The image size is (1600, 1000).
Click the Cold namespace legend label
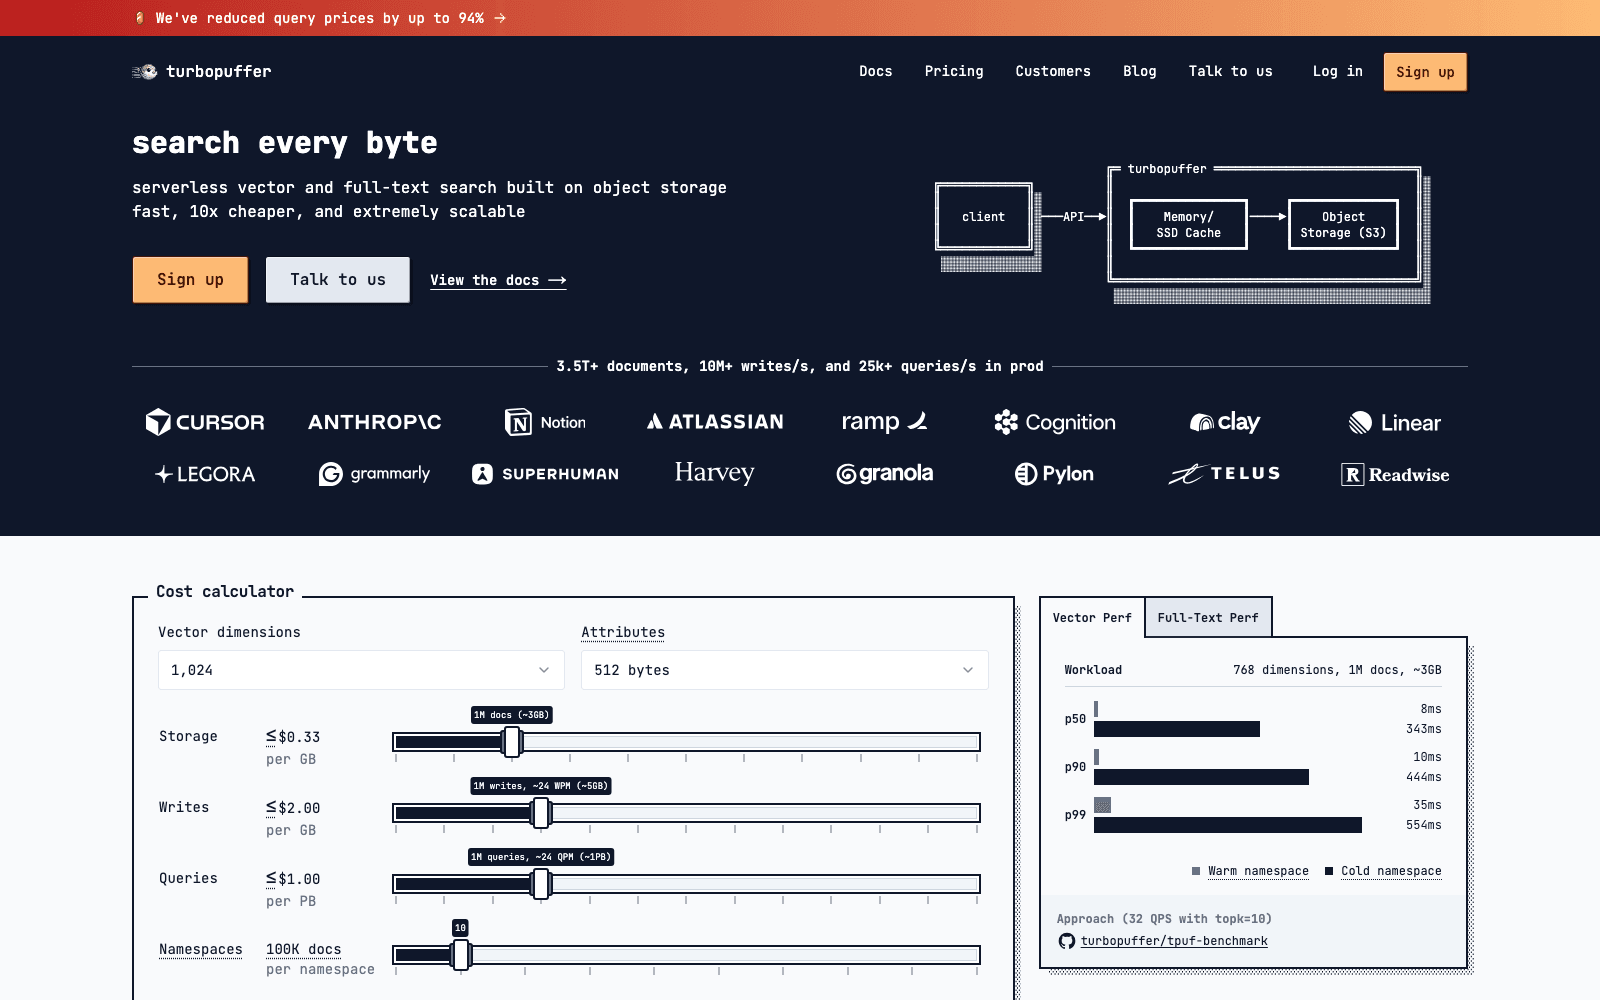(1391, 871)
